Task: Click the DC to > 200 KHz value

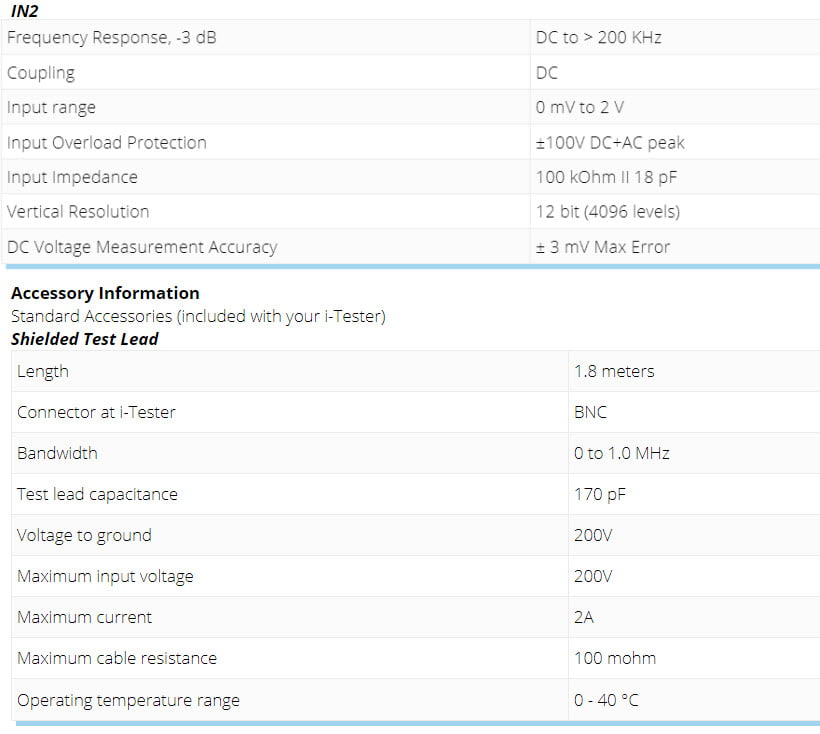Action: pos(599,38)
